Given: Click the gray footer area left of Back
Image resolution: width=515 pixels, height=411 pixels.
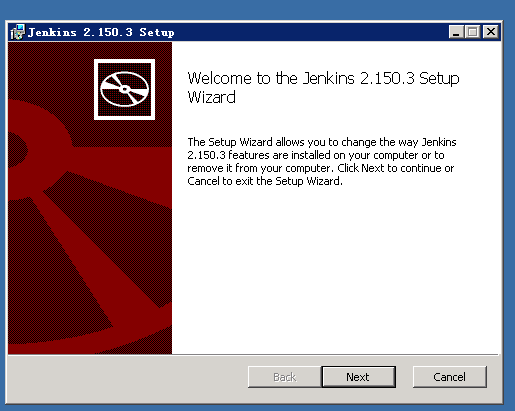Looking at the screenshot, I should 127,378.
